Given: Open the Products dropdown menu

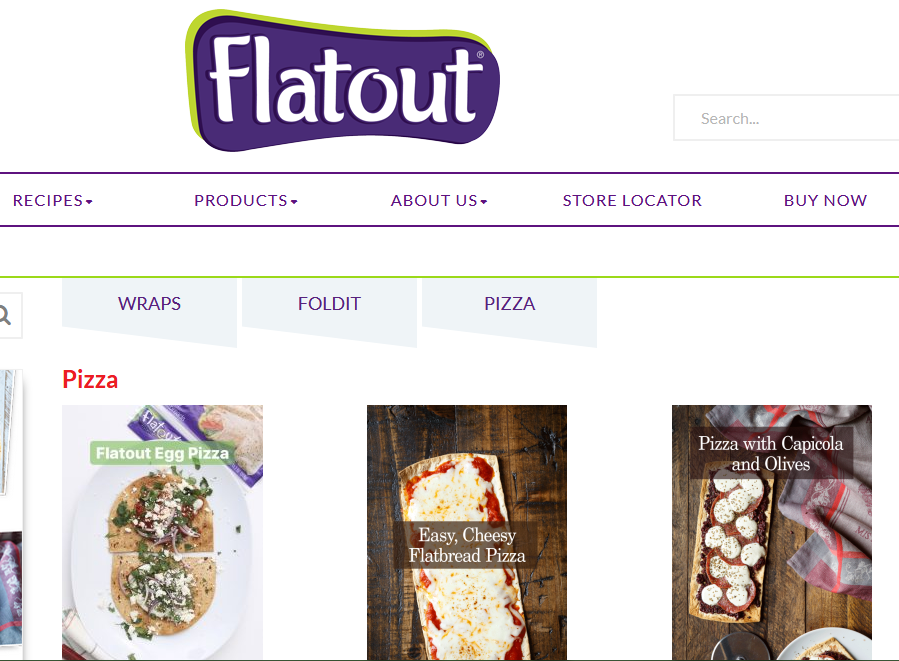Looking at the screenshot, I should pyautogui.click(x=245, y=201).
